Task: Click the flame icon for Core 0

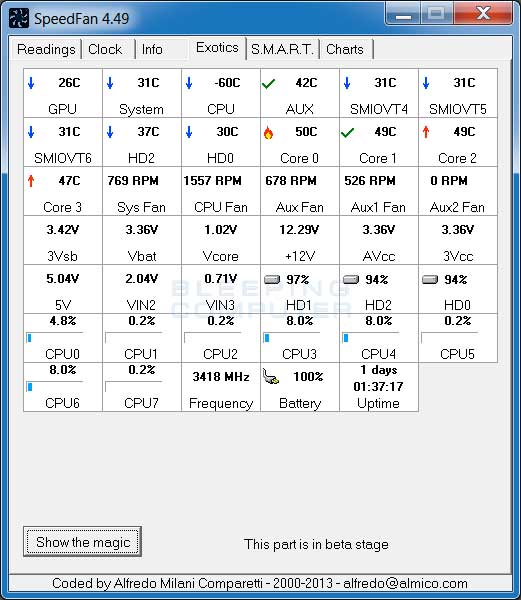Action: coord(269,132)
